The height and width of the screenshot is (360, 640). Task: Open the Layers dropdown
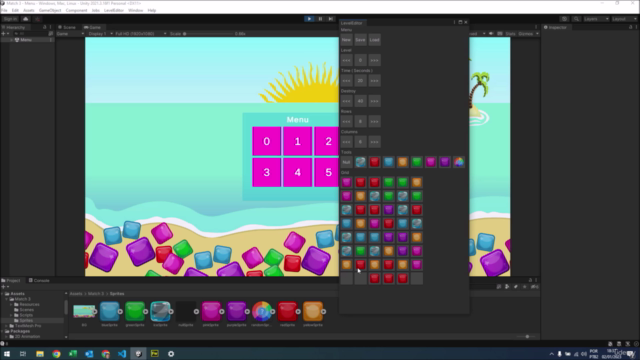596,19
